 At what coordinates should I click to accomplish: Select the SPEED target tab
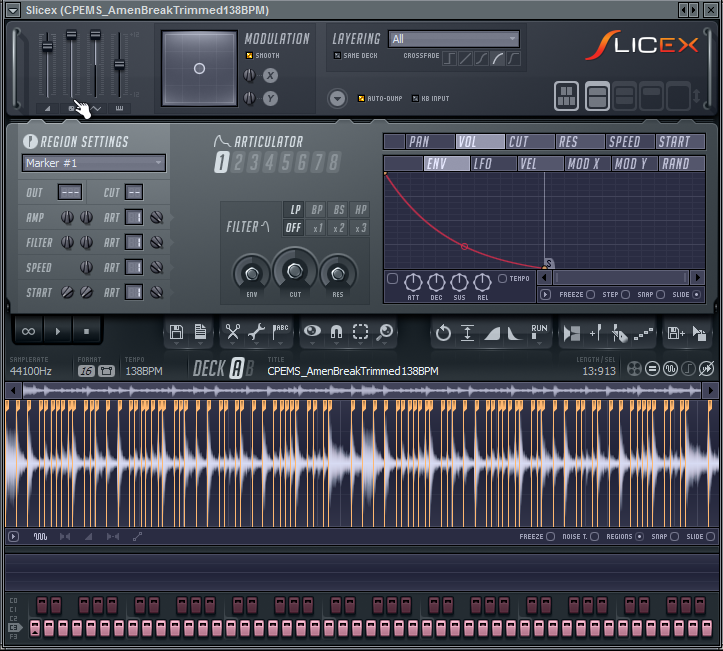pyautogui.click(x=629, y=142)
